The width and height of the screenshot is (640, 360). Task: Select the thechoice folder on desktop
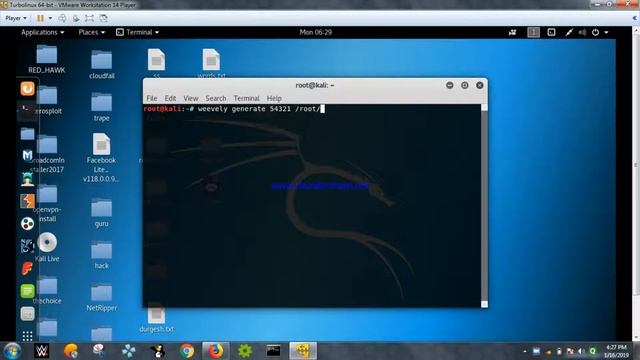tap(47, 291)
